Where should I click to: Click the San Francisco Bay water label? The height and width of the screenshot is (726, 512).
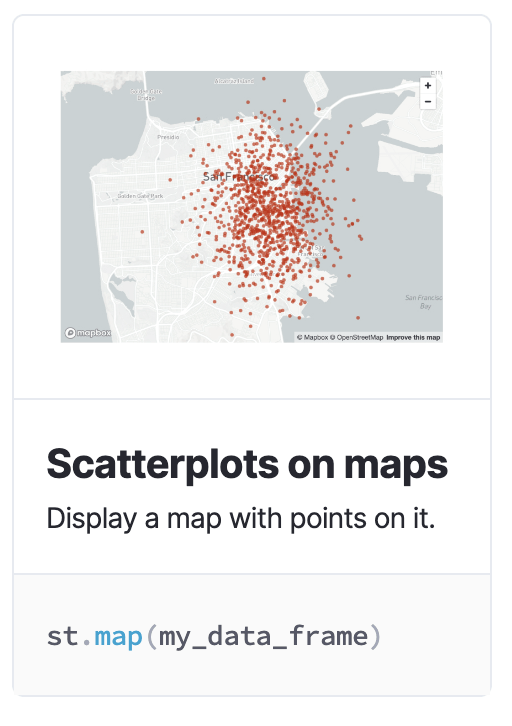[x=424, y=301]
